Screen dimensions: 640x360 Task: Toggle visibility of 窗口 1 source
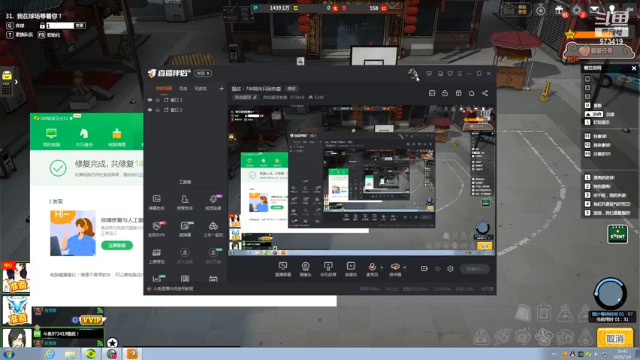pos(150,100)
